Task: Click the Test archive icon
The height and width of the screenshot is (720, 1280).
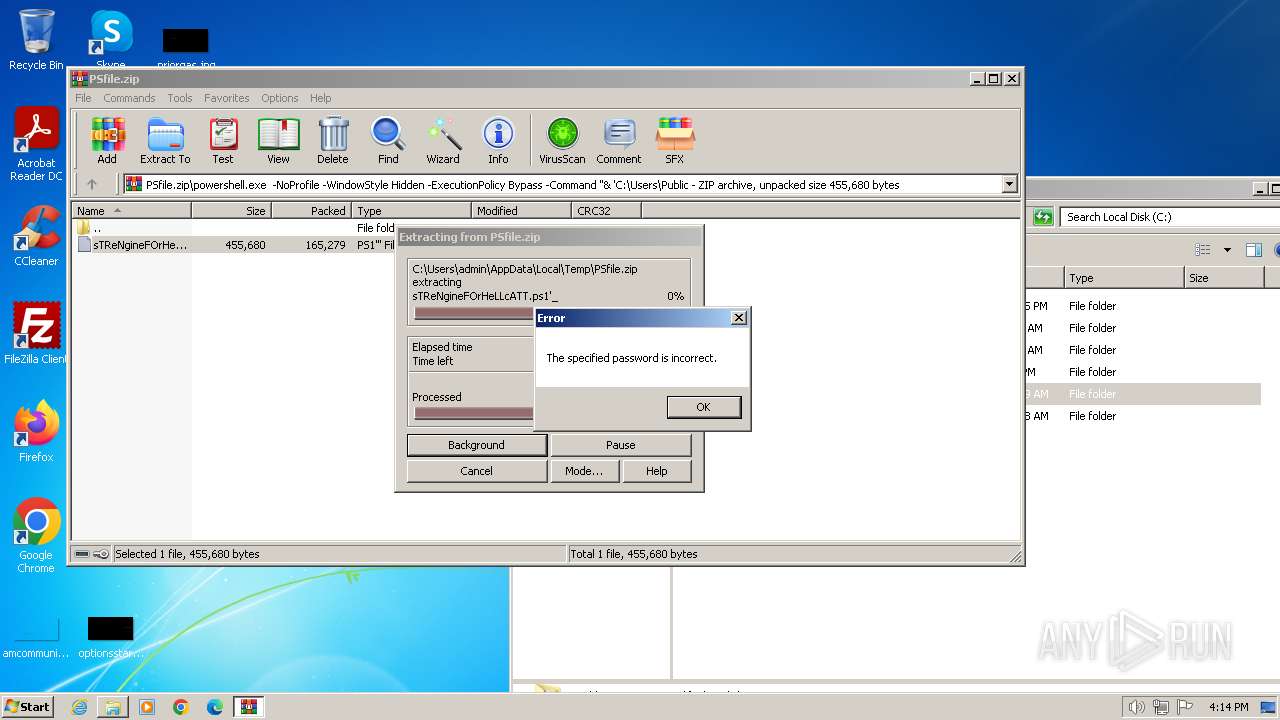Action: [223, 141]
